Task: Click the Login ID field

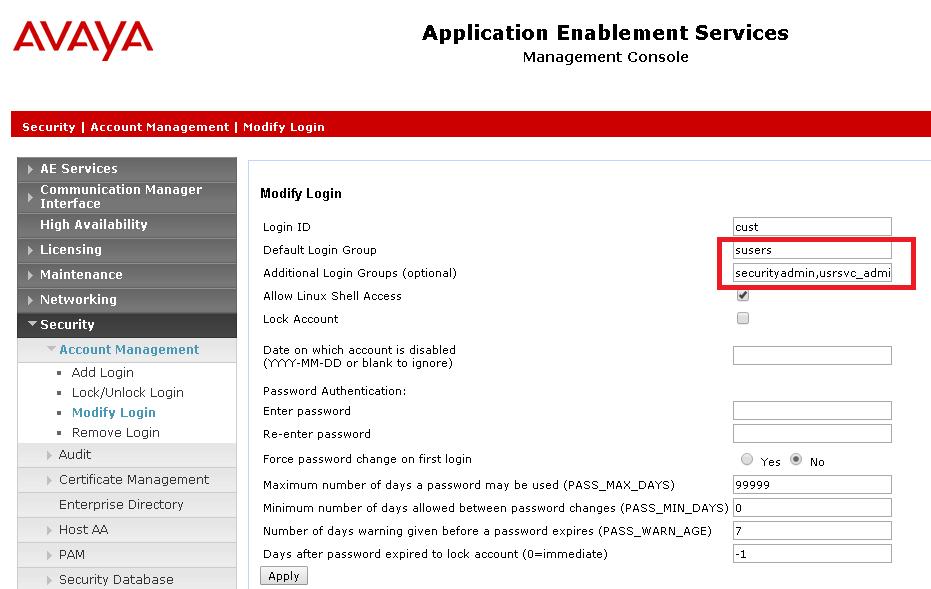Action: pyautogui.click(x=812, y=226)
